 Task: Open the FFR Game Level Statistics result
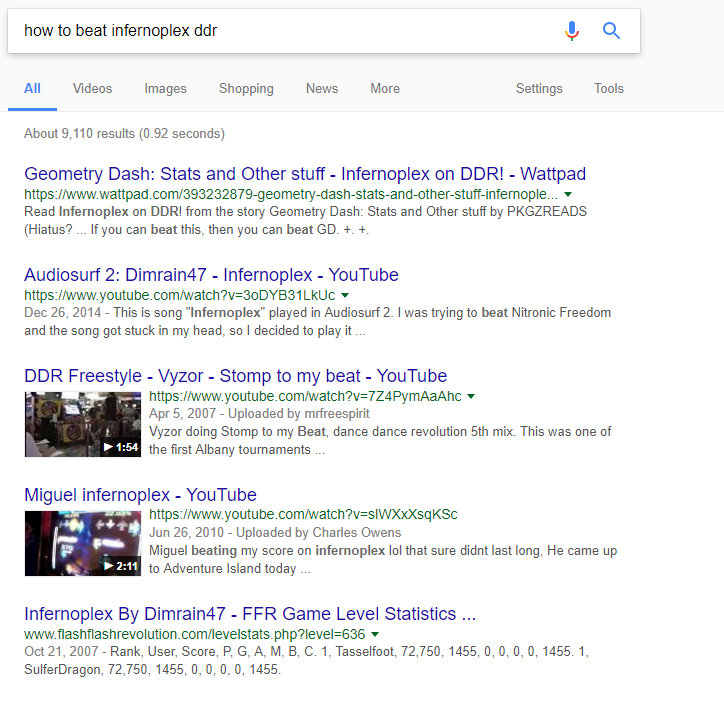pyautogui.click(x=250, y=614)
